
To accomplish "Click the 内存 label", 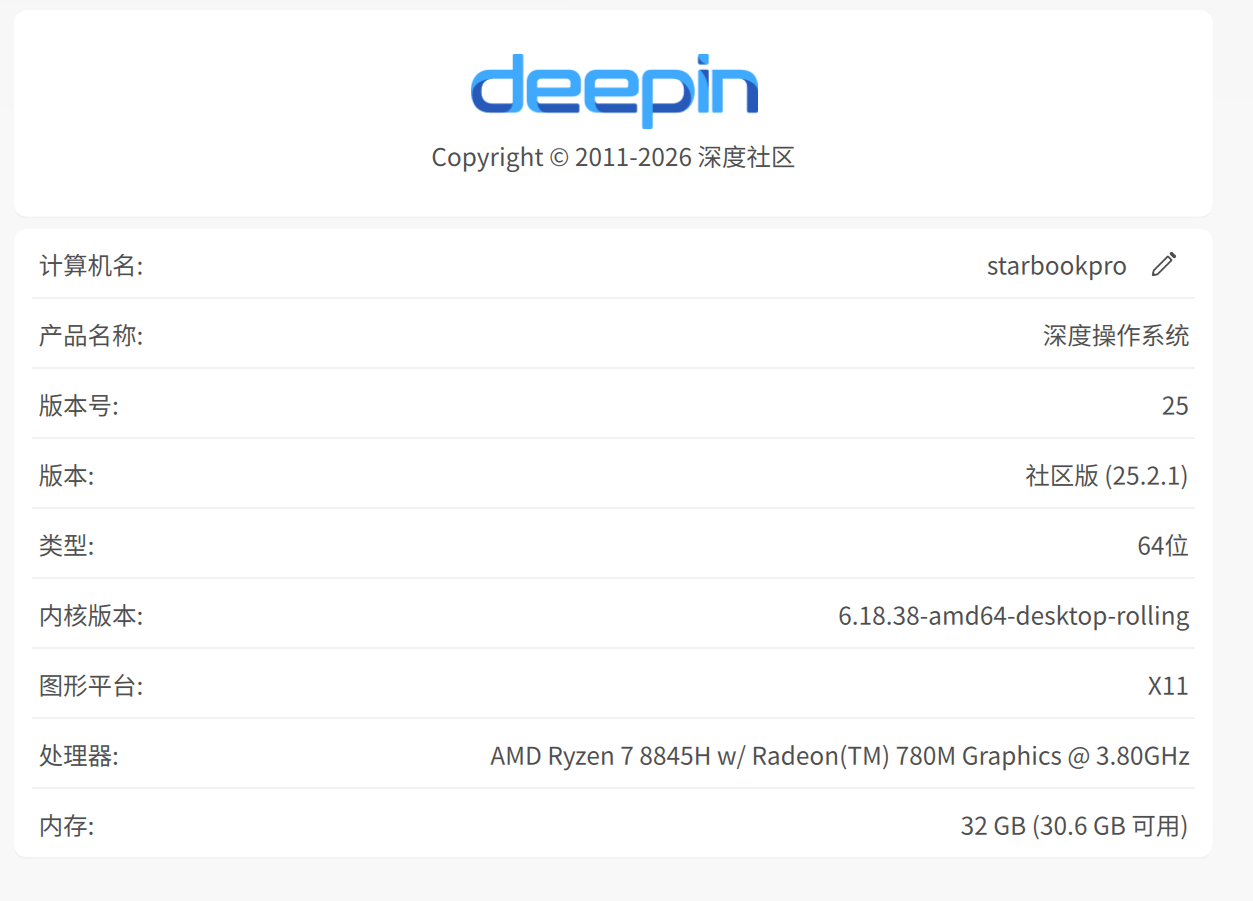I will pyautogui.click(x=66, y=826).
